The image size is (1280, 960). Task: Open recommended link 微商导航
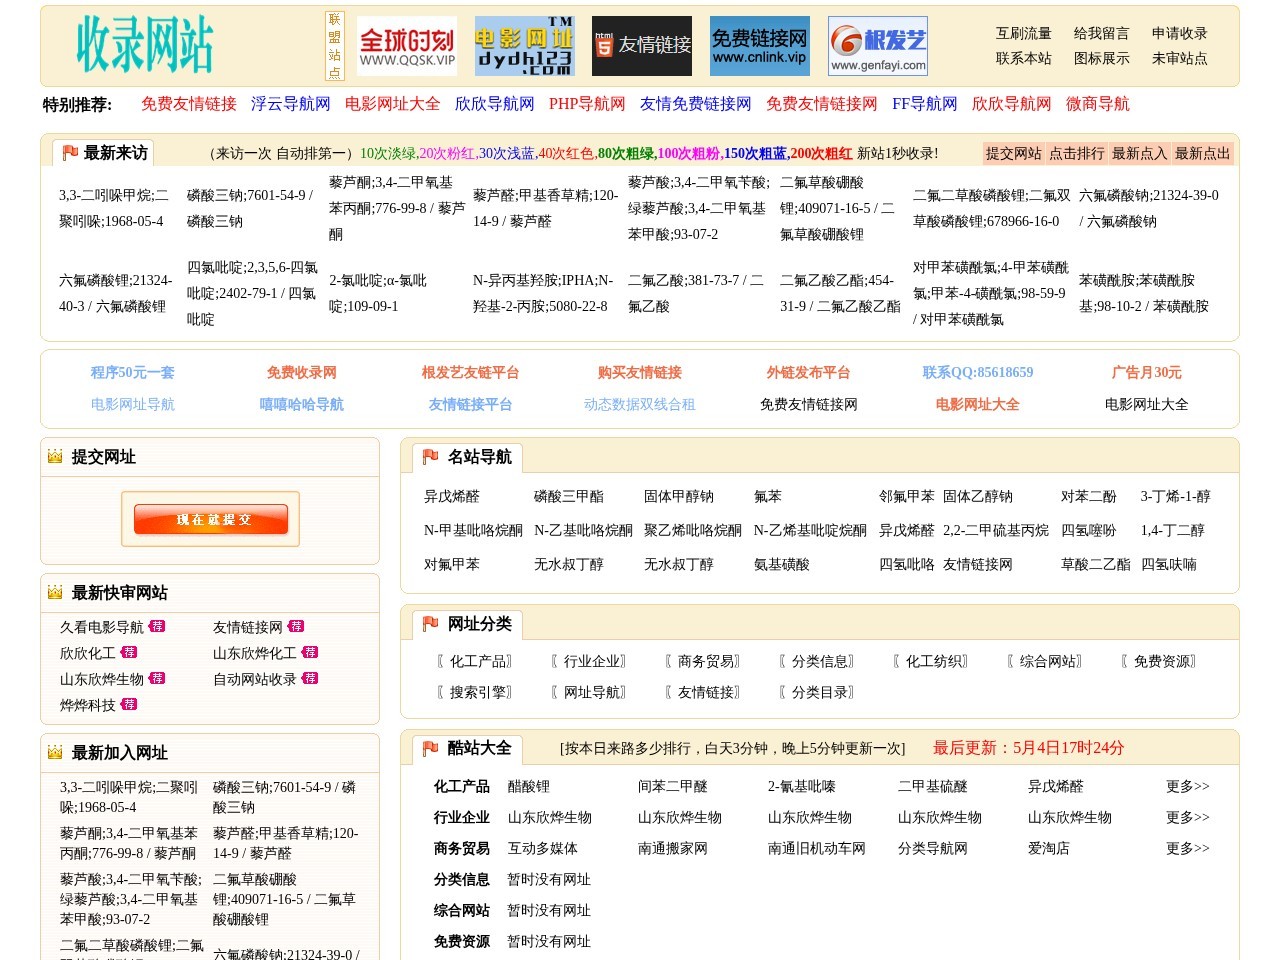coord(1098,104)
